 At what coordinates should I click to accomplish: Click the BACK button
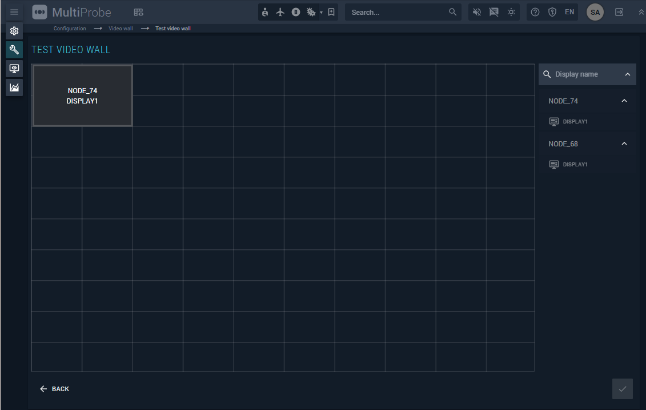click(55, 388)
